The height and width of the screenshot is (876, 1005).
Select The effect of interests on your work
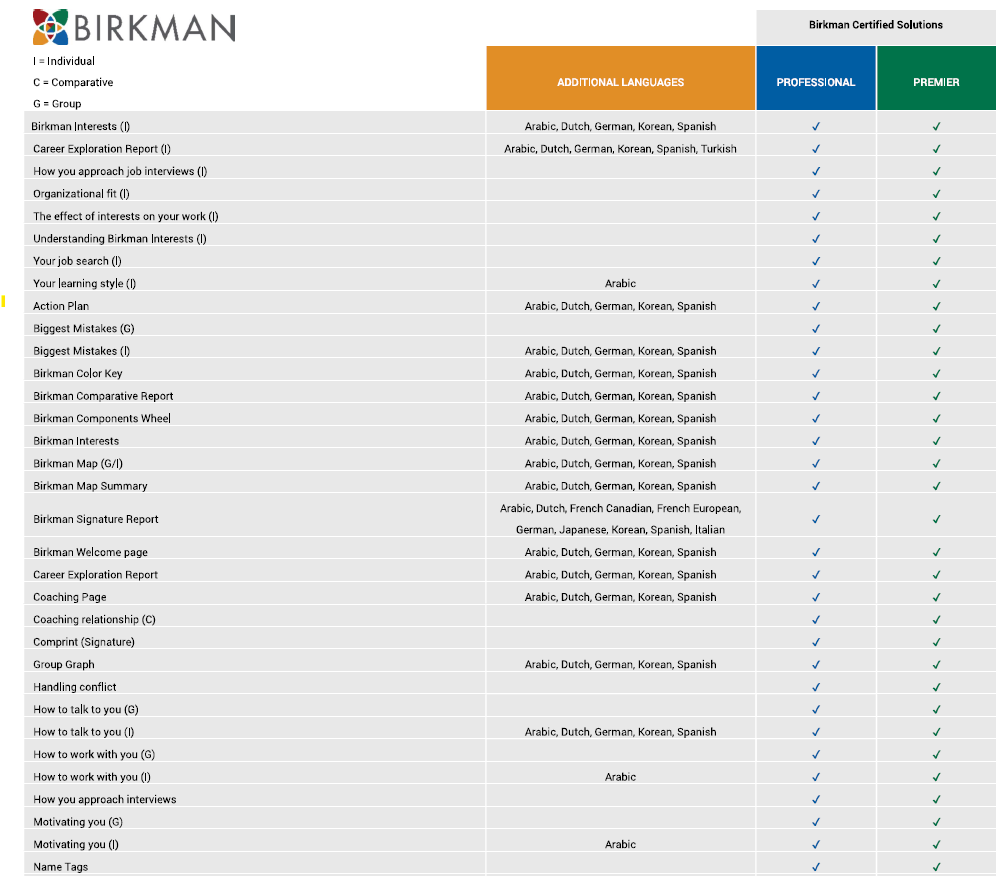coord(126,216)
